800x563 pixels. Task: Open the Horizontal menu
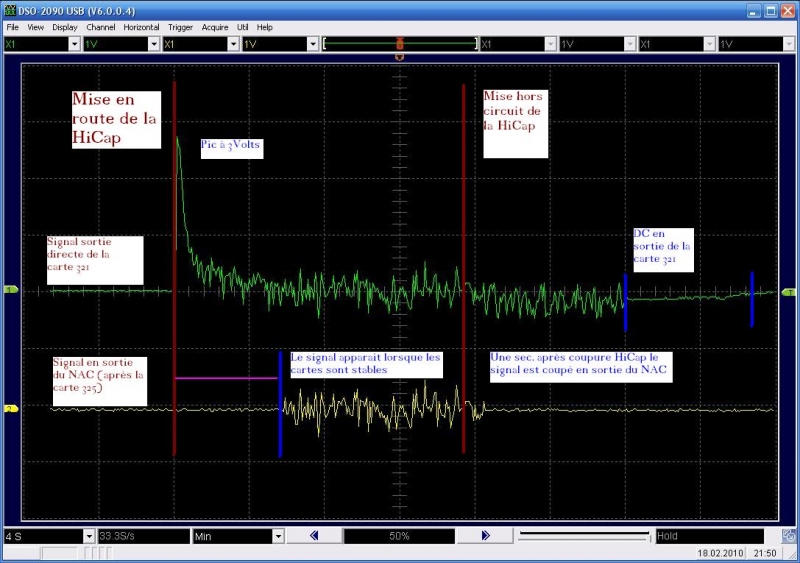pyautogui.click(x=141, y=27)
